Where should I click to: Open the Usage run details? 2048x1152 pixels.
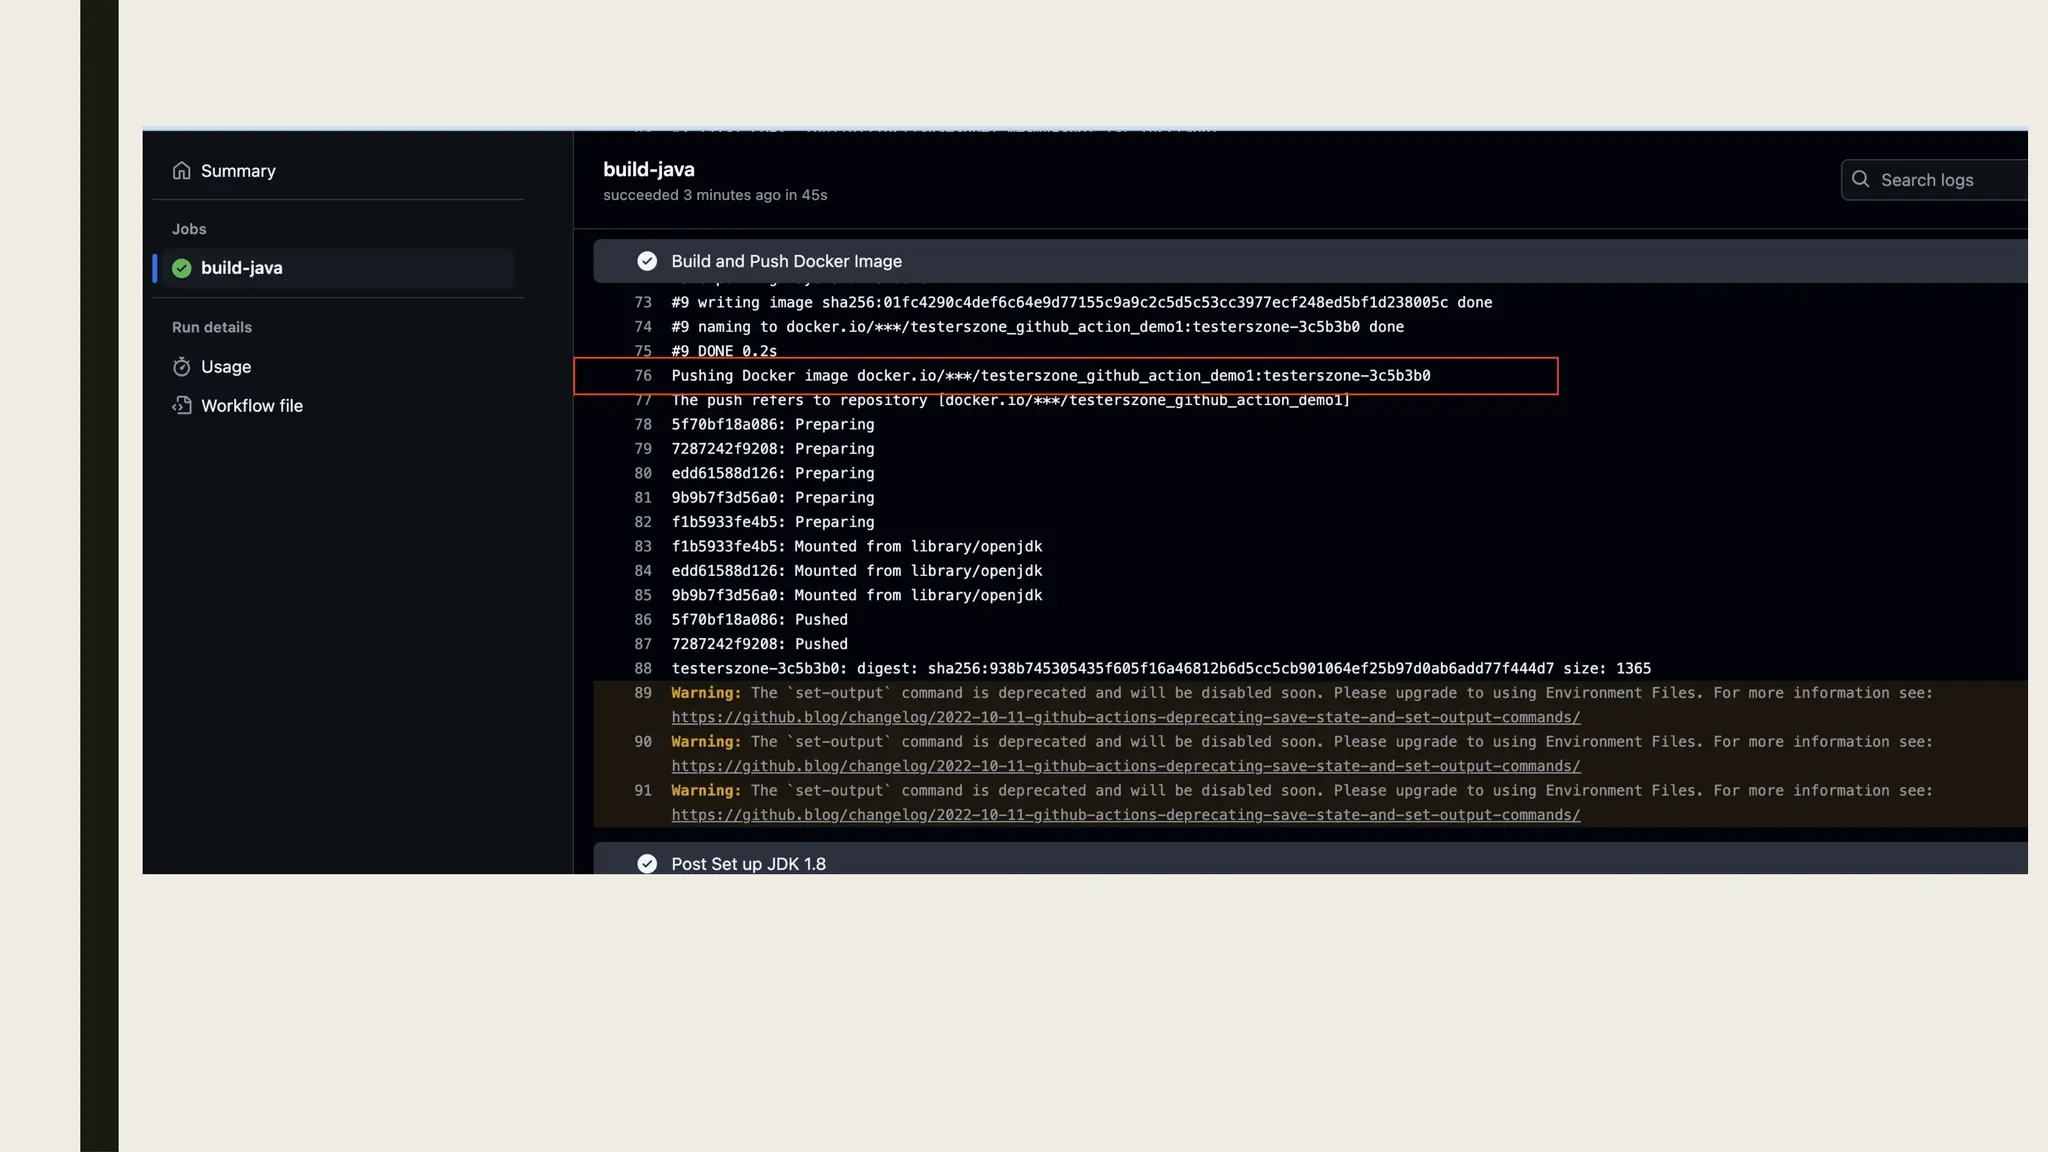[226, 367]
